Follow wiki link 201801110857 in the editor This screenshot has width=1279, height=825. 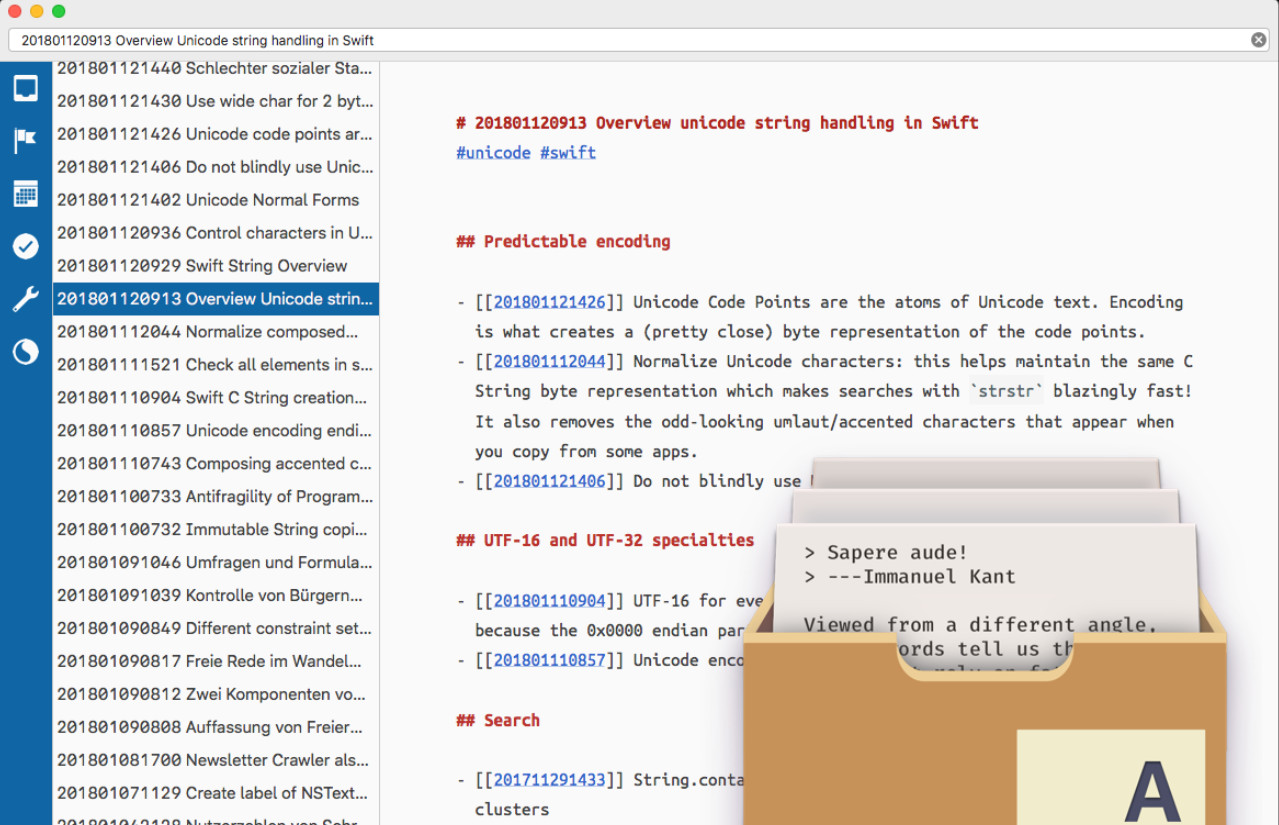pos(549,661)
